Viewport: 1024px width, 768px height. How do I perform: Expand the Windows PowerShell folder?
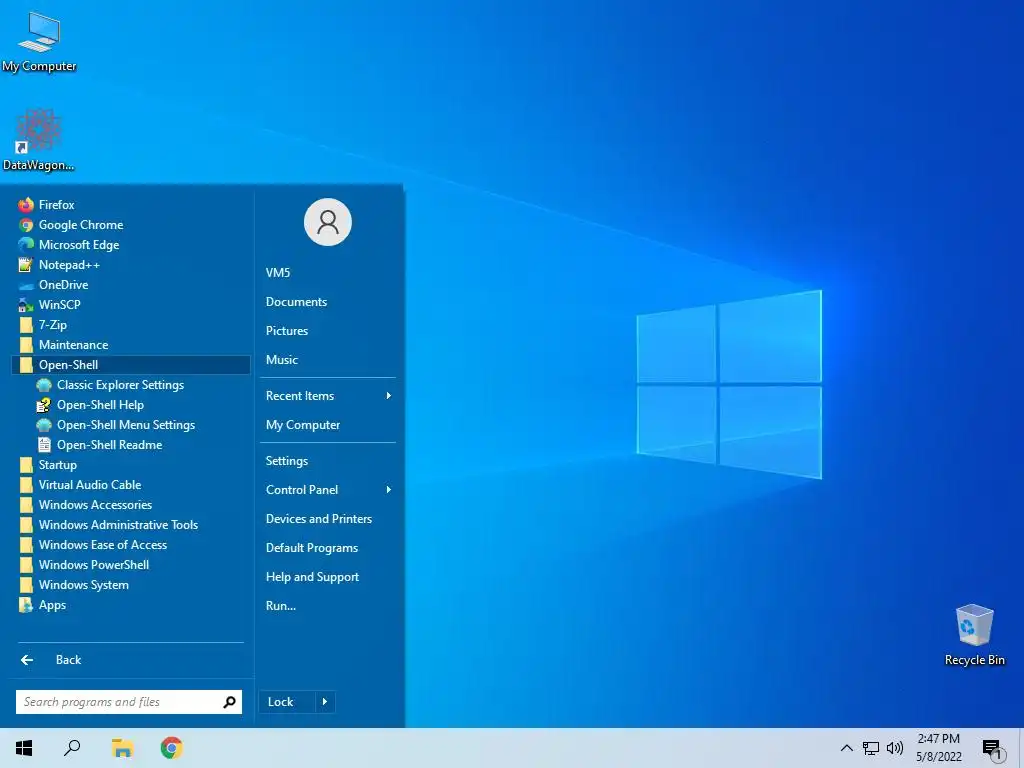tap(131, 565)
